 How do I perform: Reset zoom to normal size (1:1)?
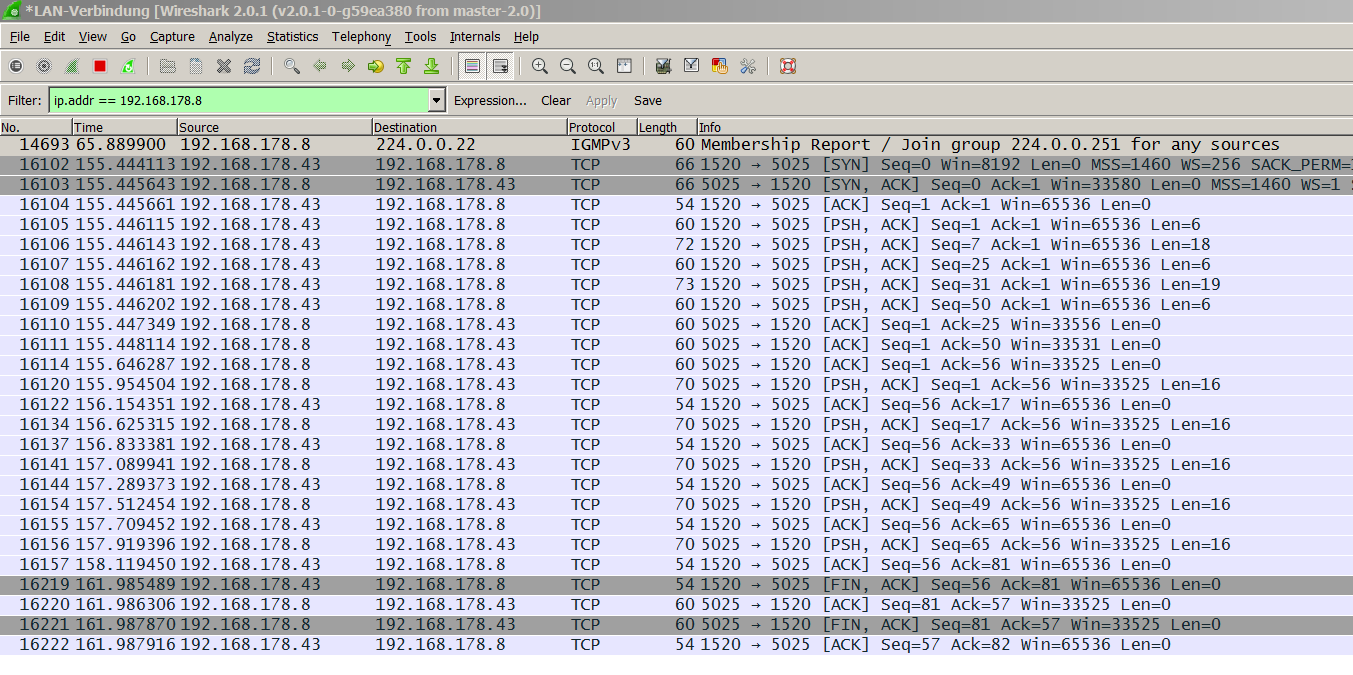595,66
